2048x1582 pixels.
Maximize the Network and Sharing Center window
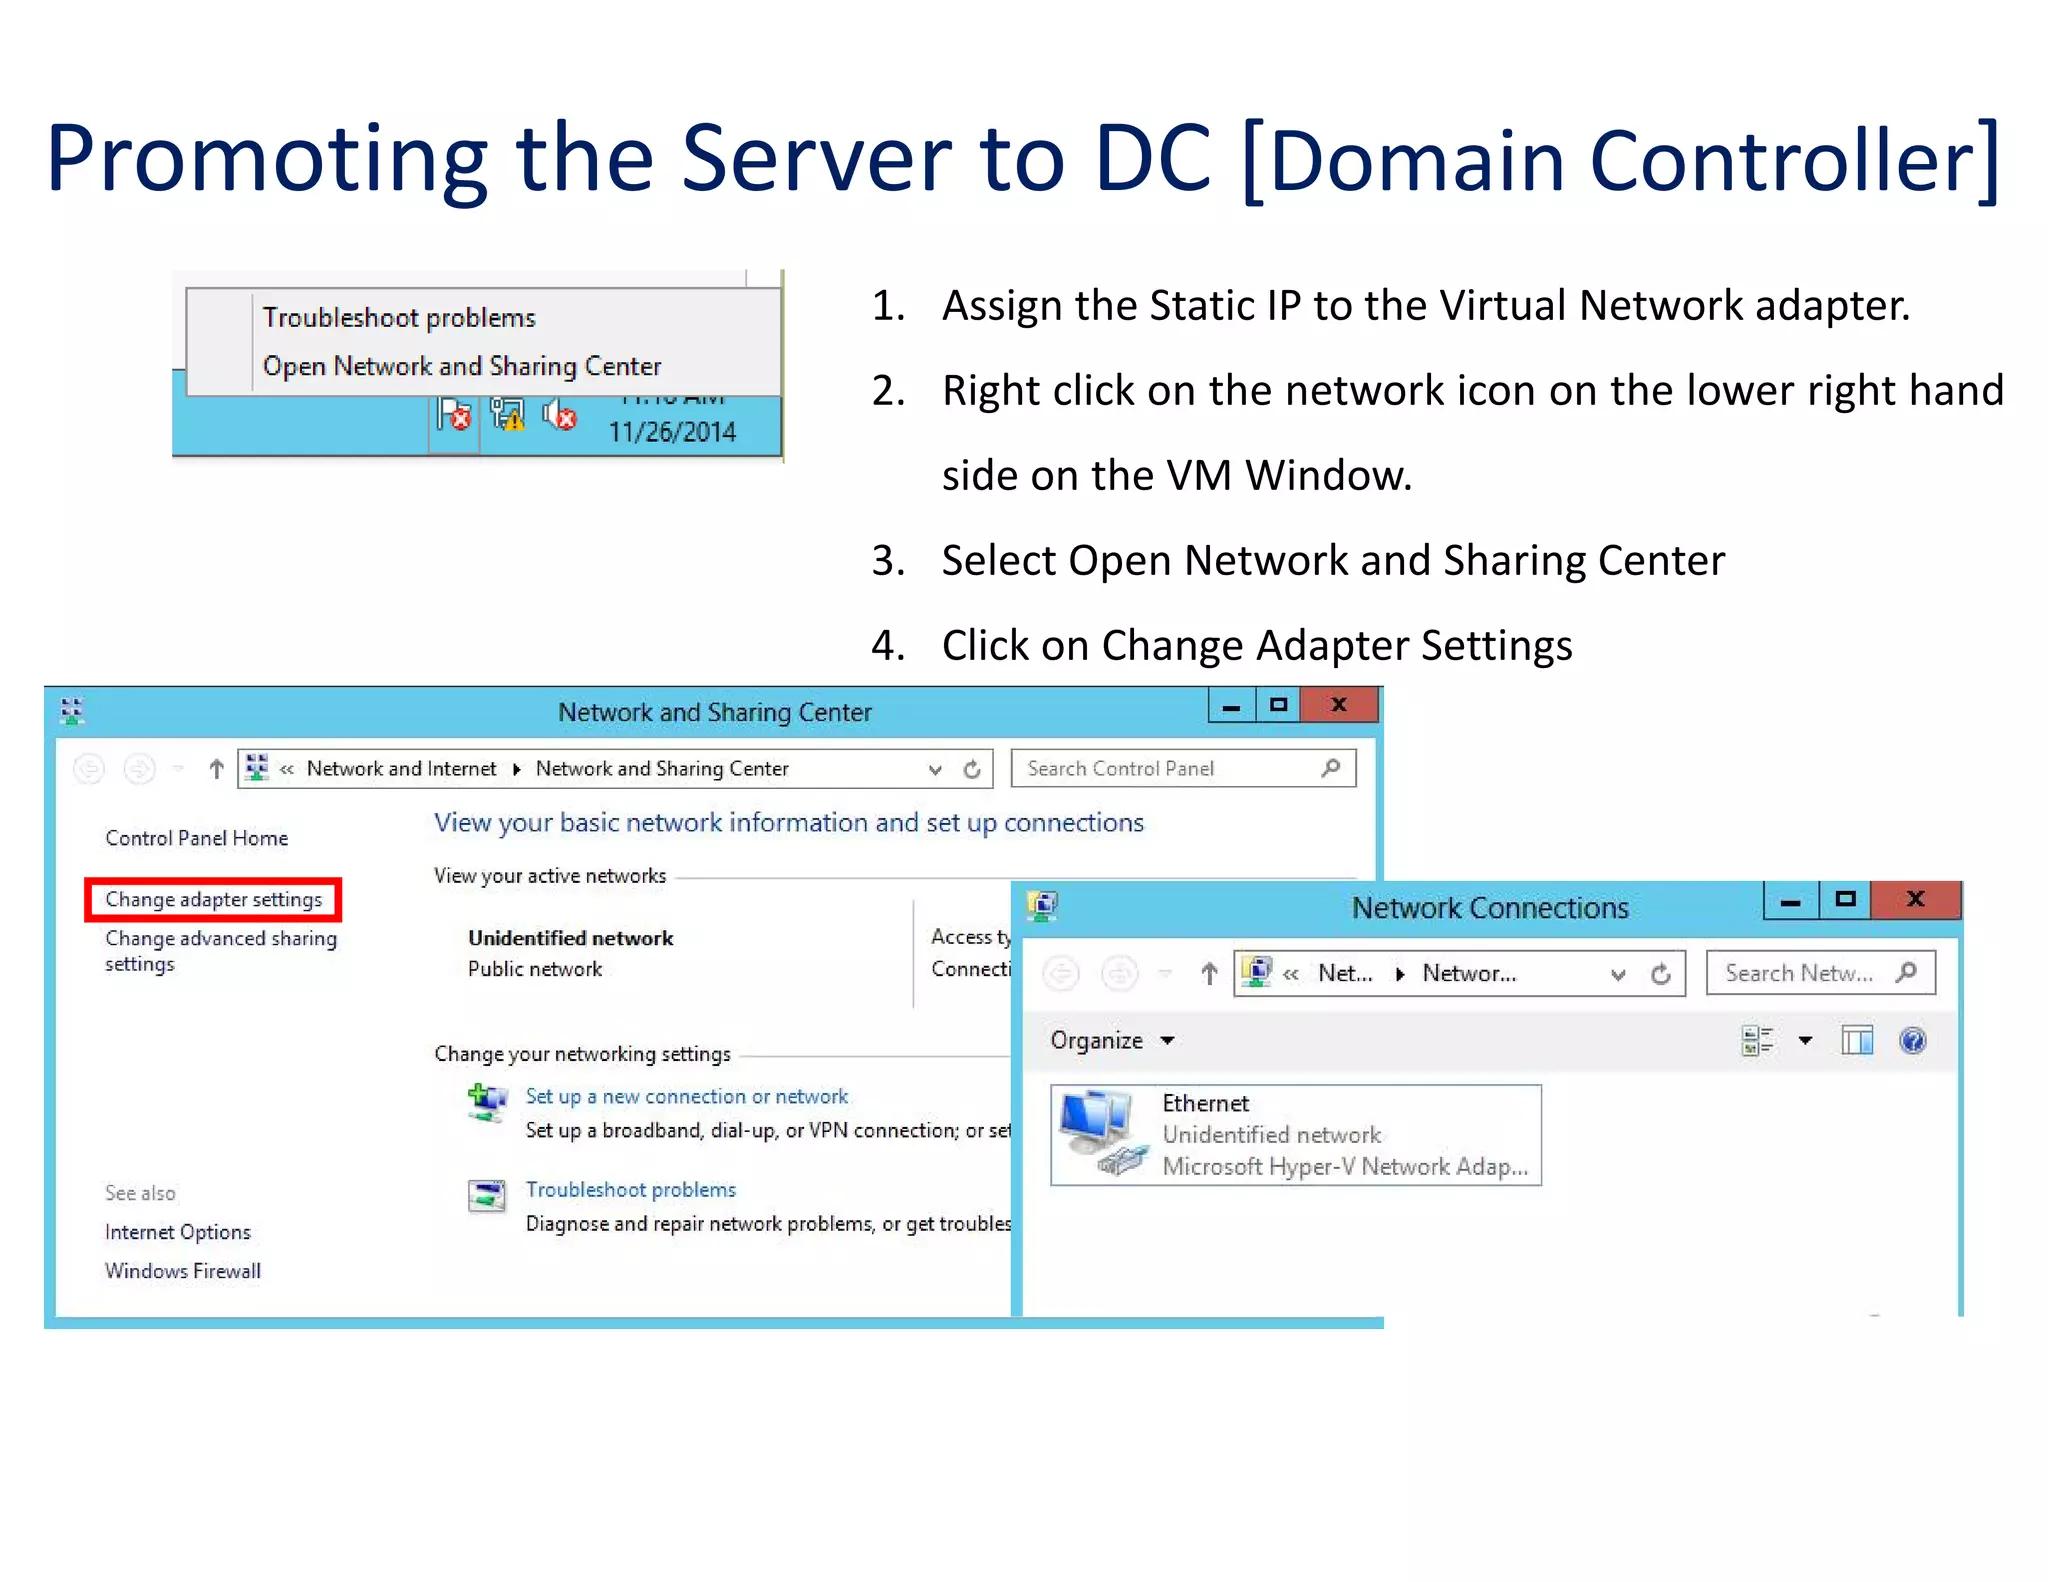click(1278, 705)
